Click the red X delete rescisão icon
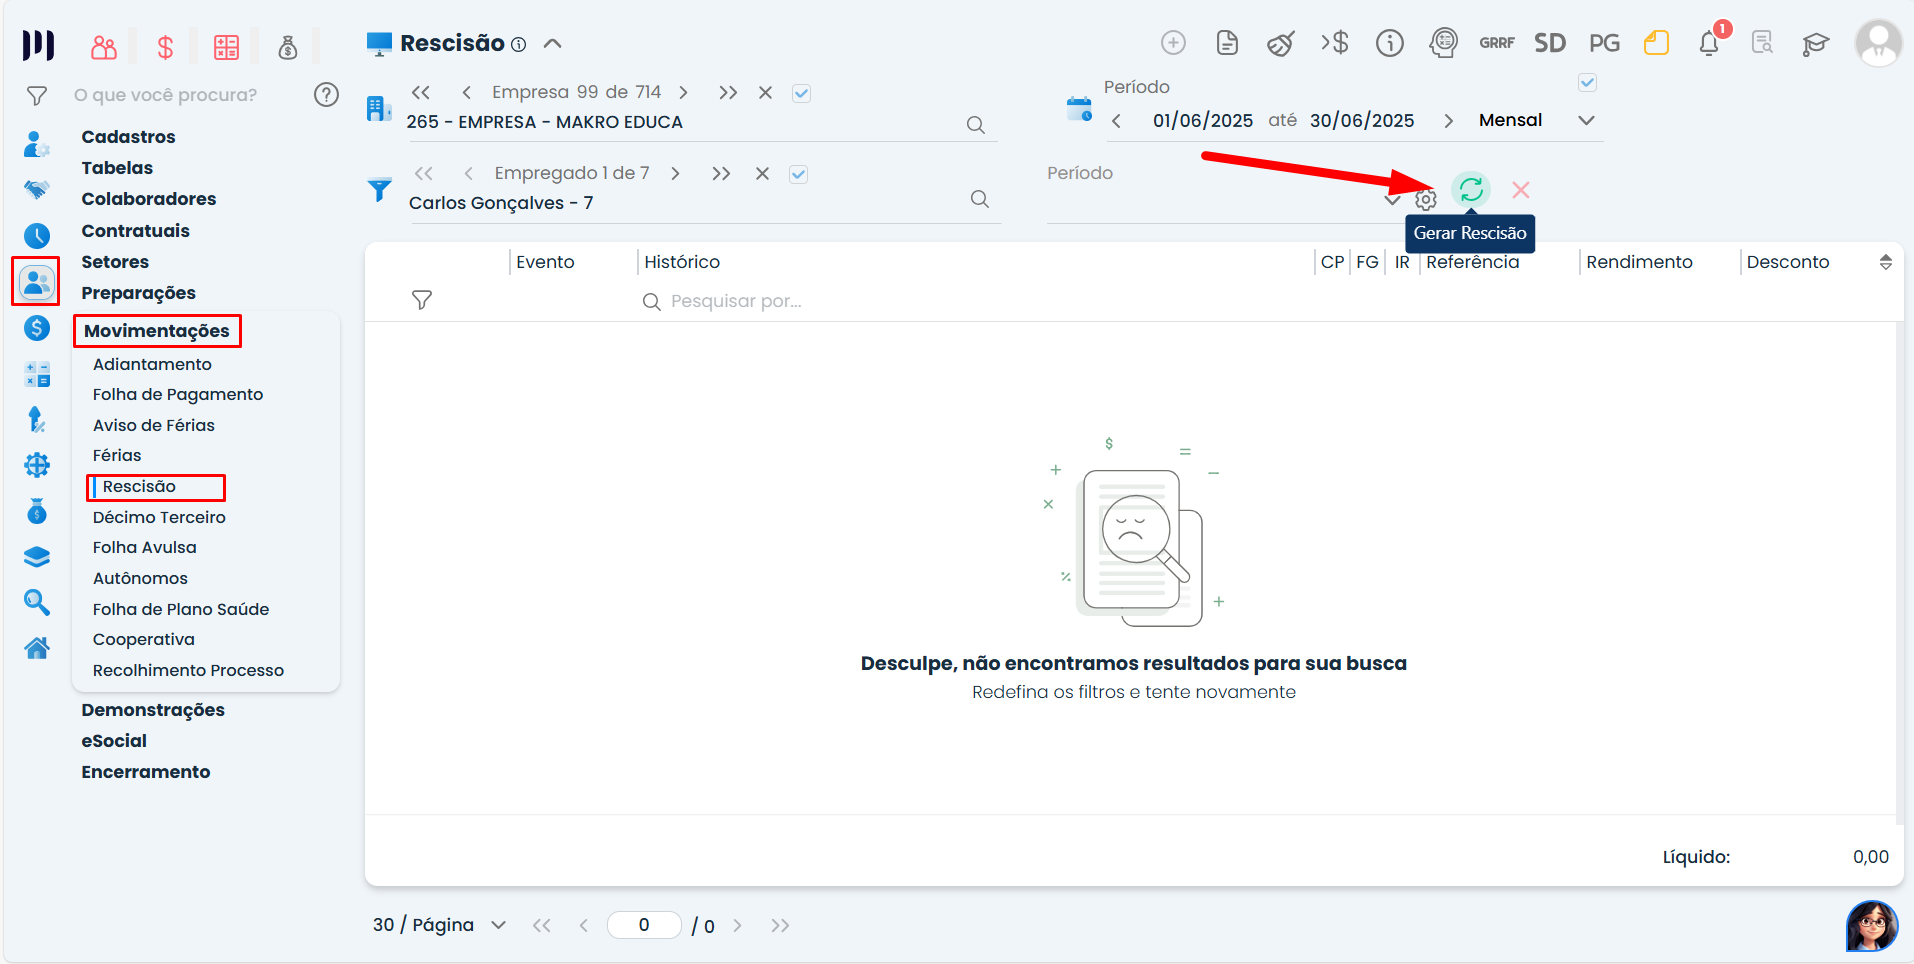The width and height of the screenshot is (1914, 964). 1520,190
